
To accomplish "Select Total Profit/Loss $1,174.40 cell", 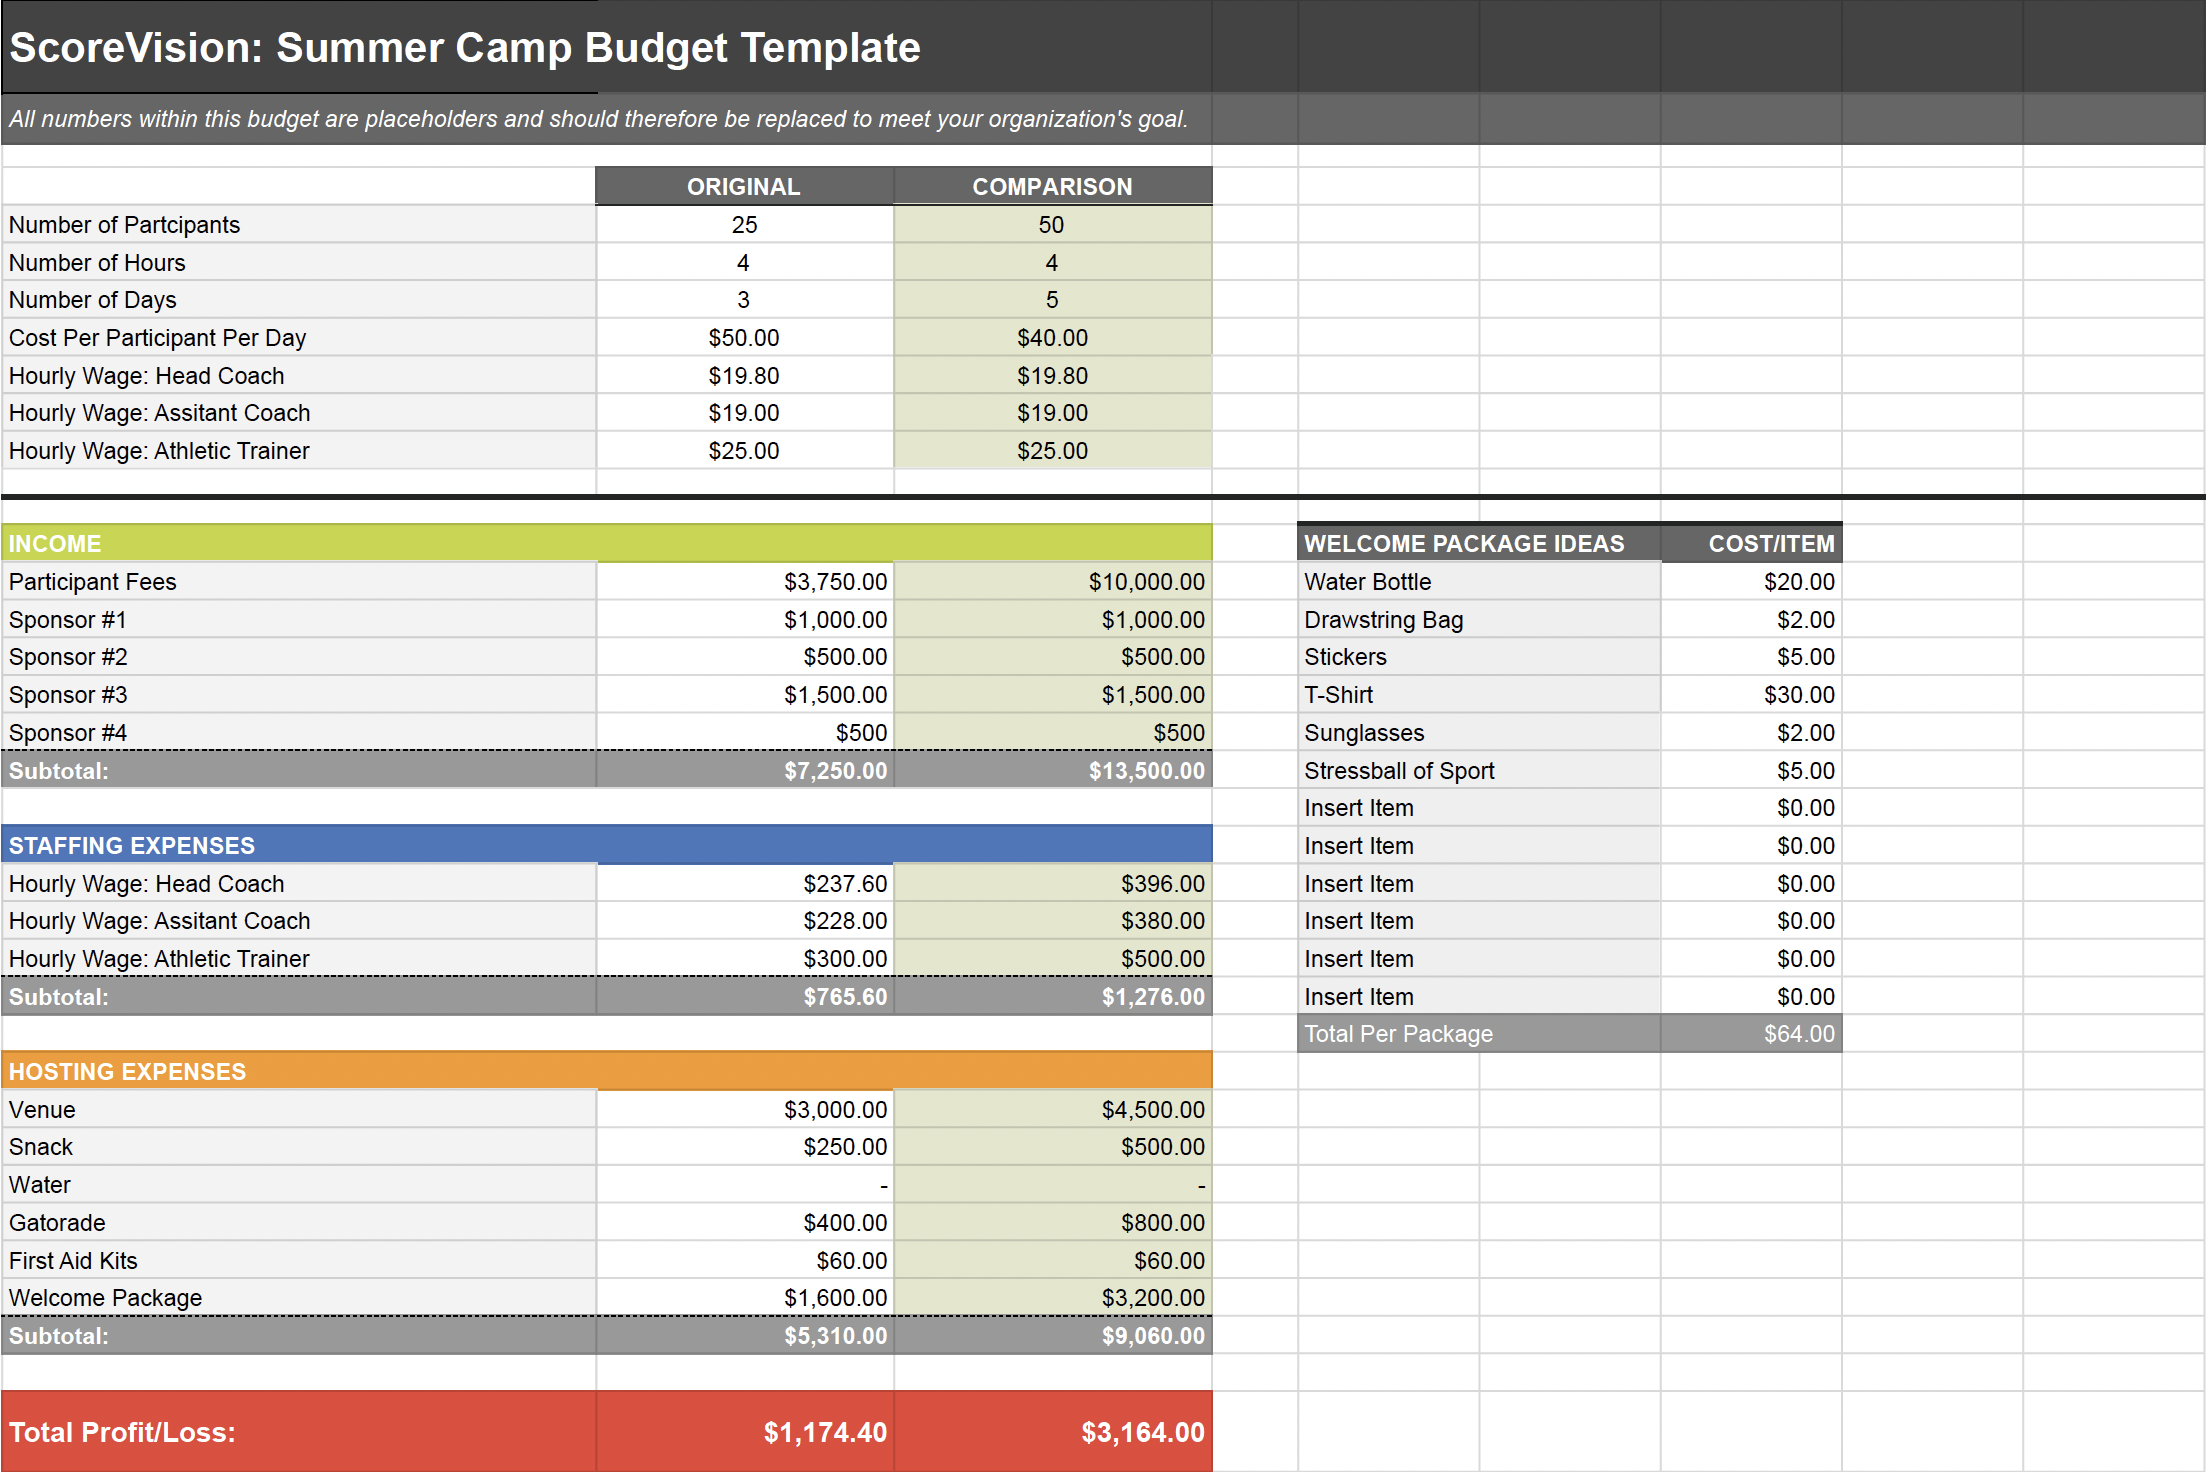I will 743,1432.
